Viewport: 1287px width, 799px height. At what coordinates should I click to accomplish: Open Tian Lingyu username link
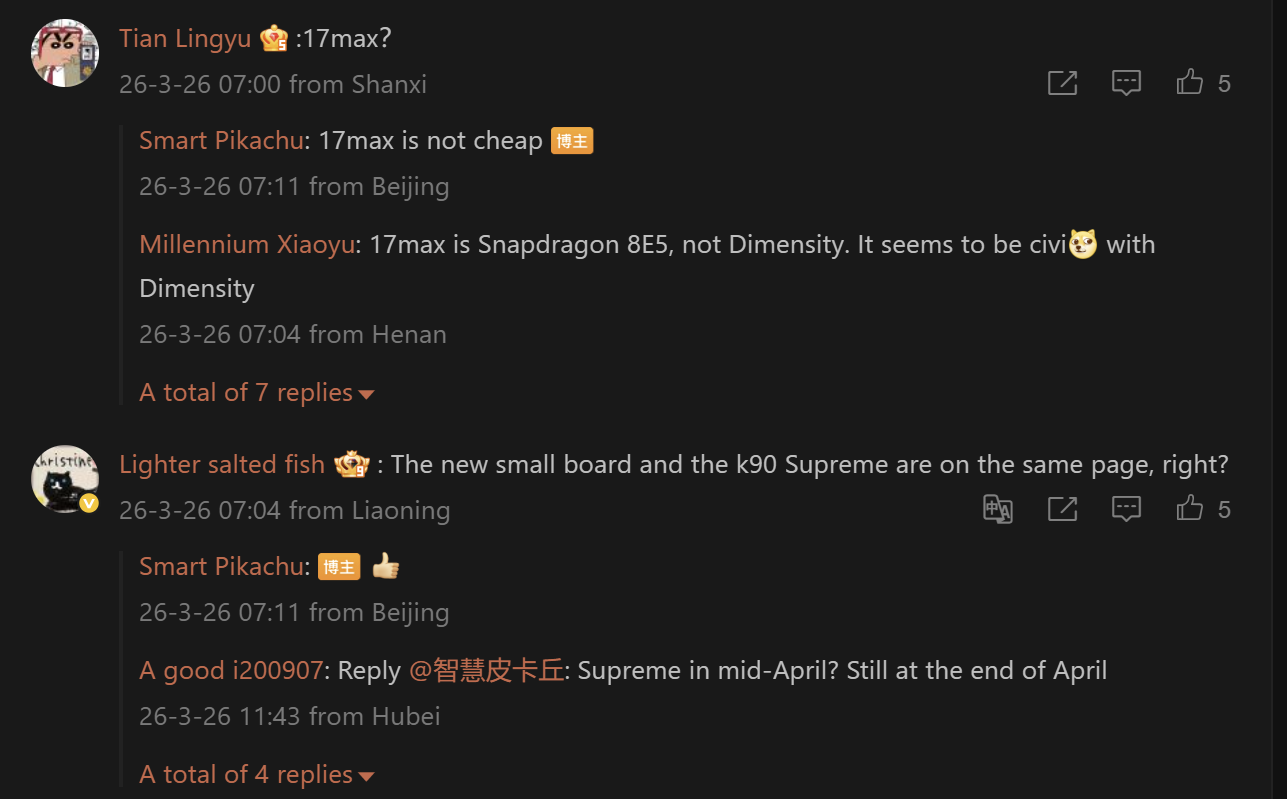pos(185,39)
